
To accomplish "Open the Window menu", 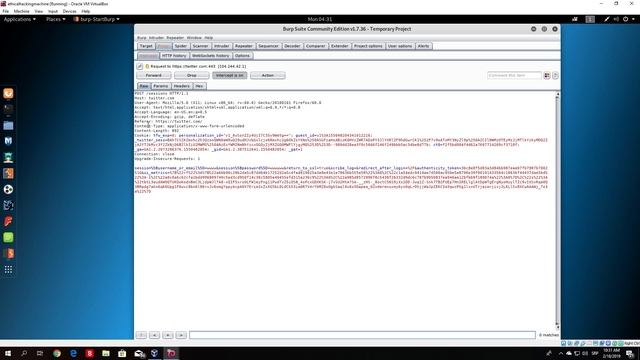I will 194,38.
